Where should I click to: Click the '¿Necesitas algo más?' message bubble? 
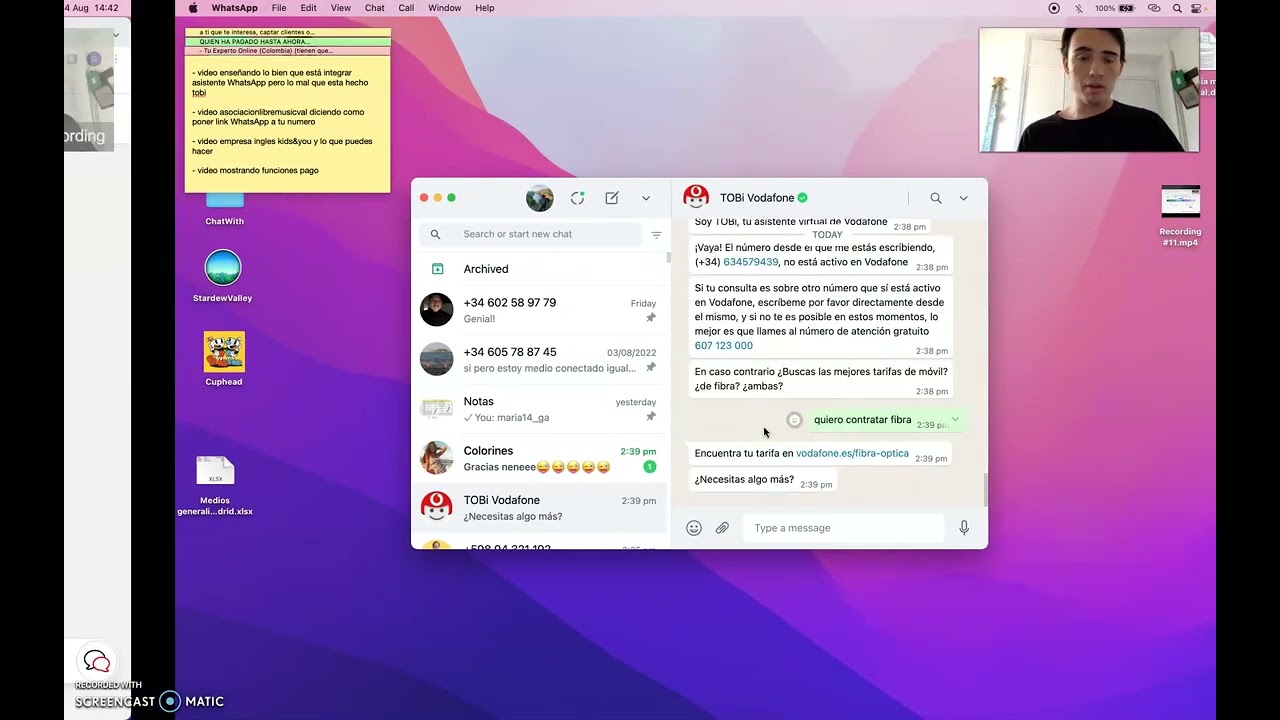tap(761, 480)
